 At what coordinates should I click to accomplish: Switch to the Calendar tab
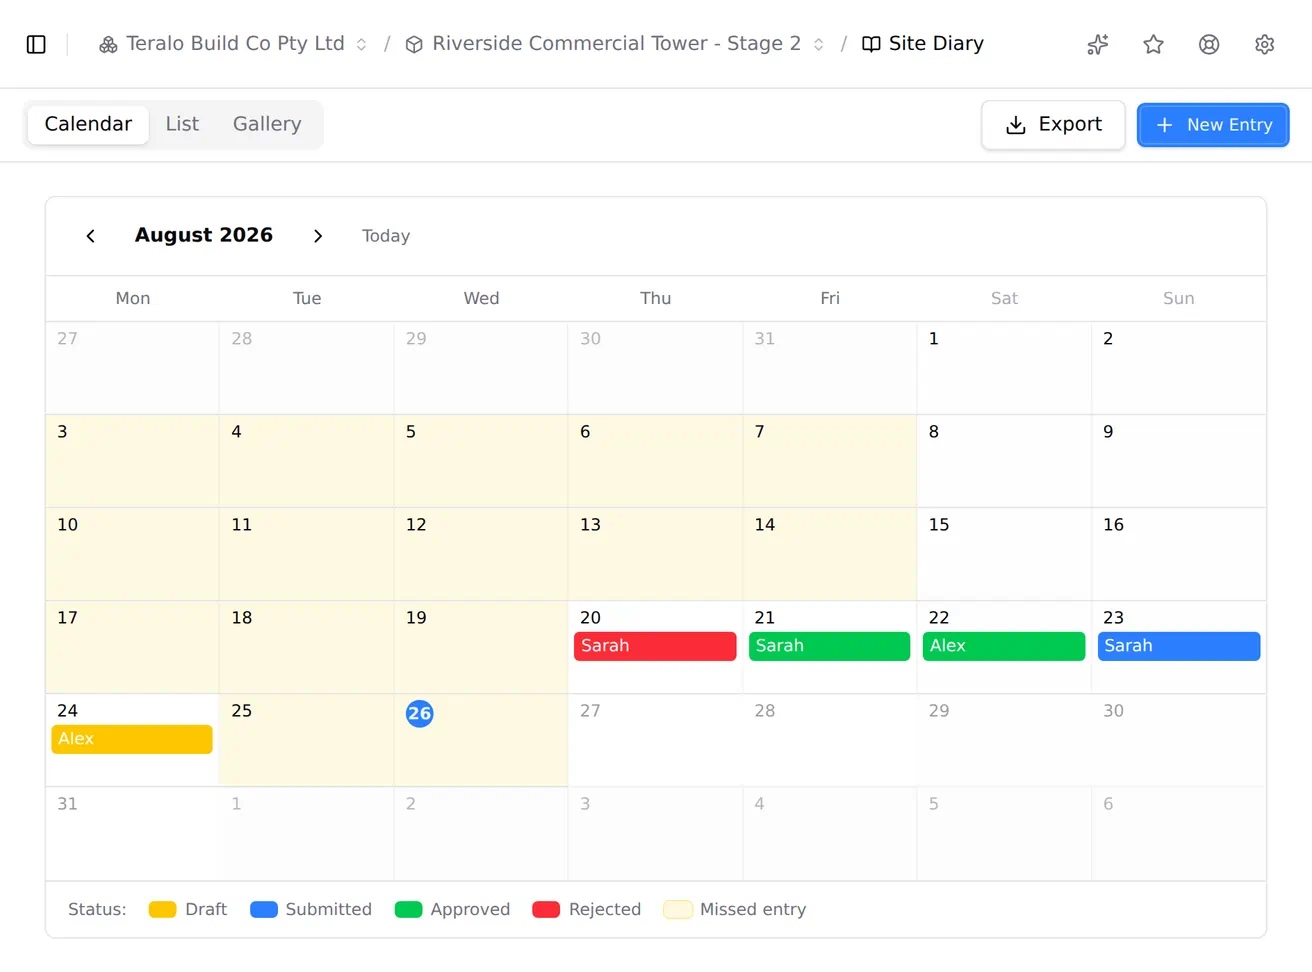coord(88,124)
